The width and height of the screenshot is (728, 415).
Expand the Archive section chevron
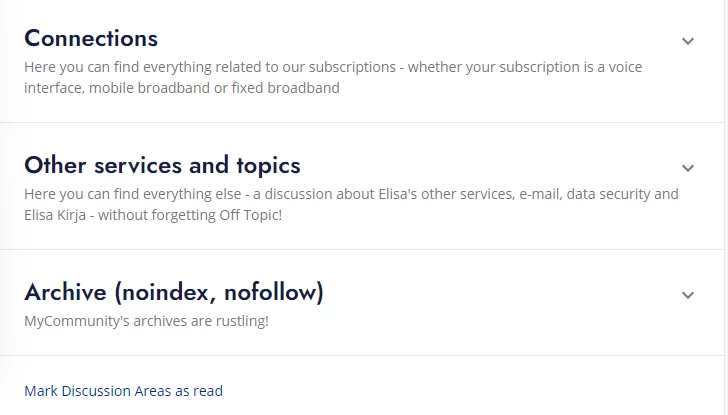coord(688,295)
